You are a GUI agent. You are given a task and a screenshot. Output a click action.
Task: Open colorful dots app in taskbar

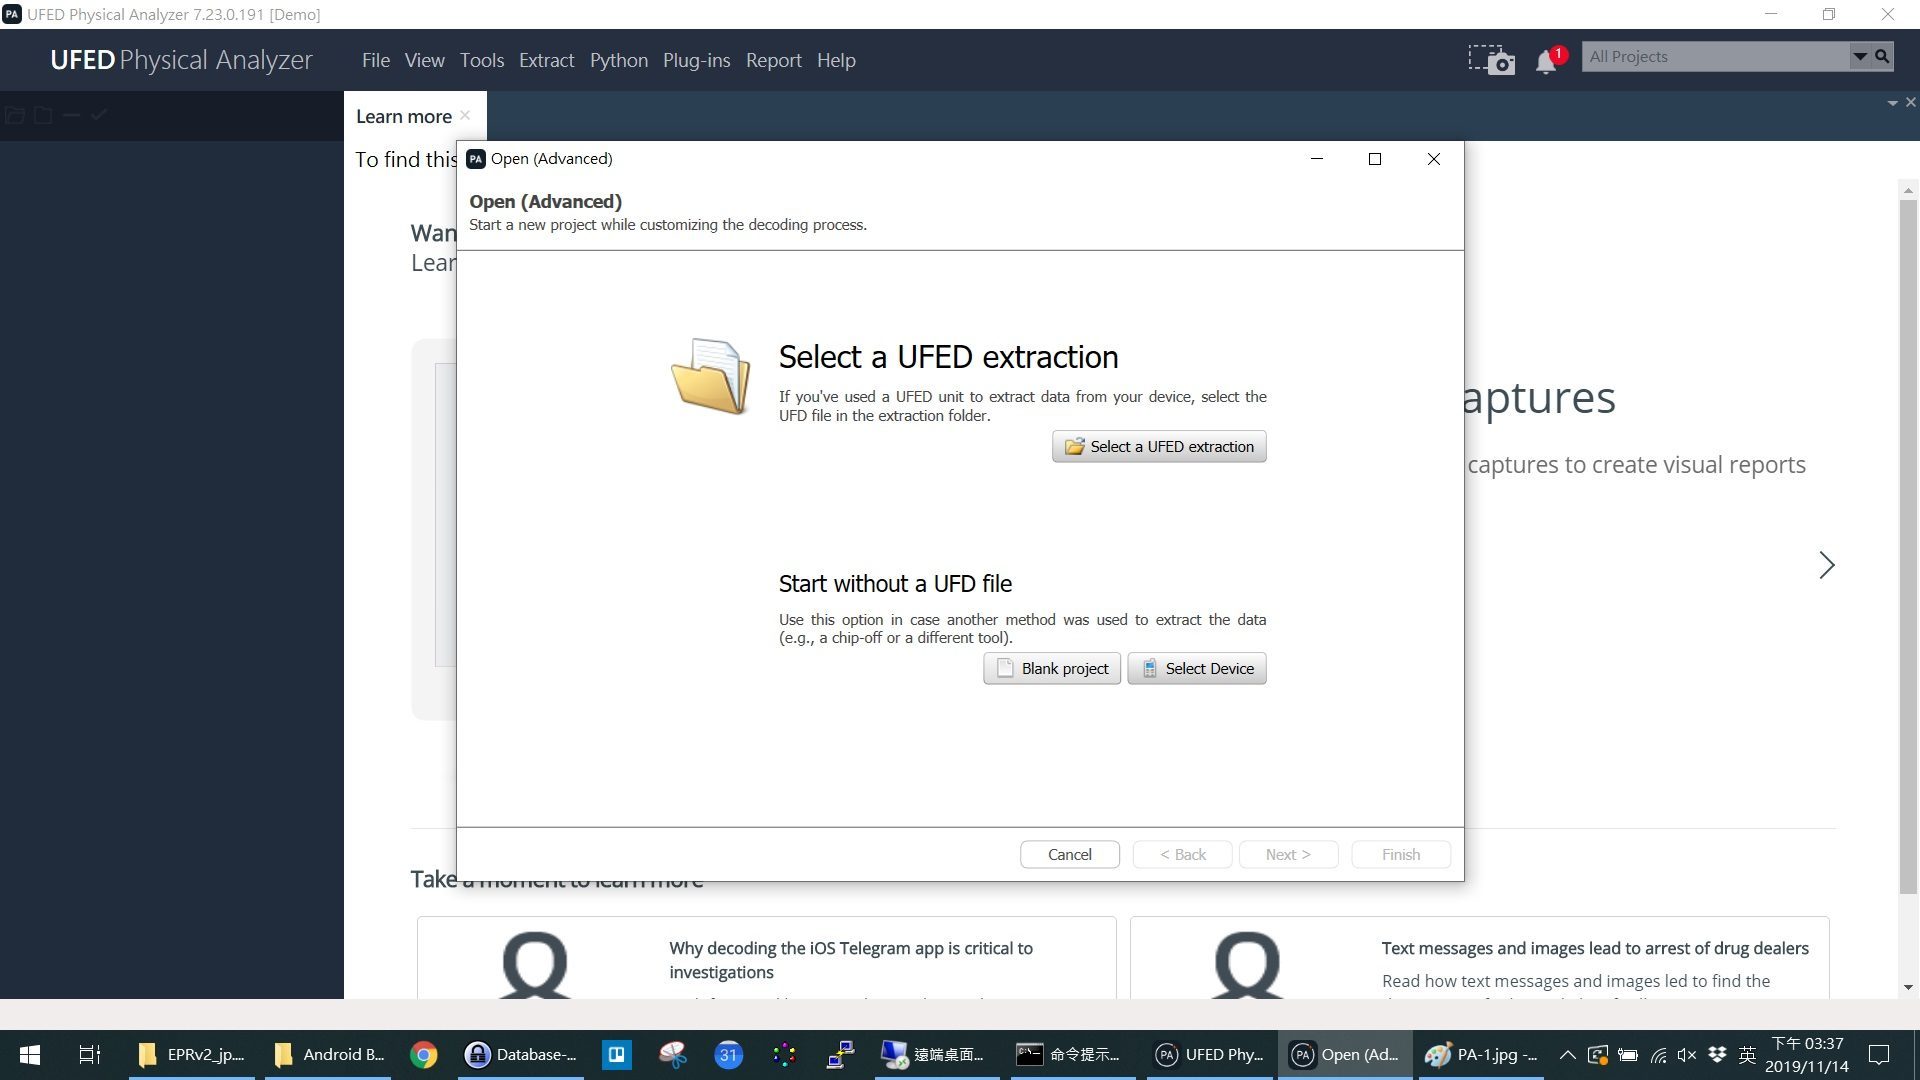(785, 1055)
